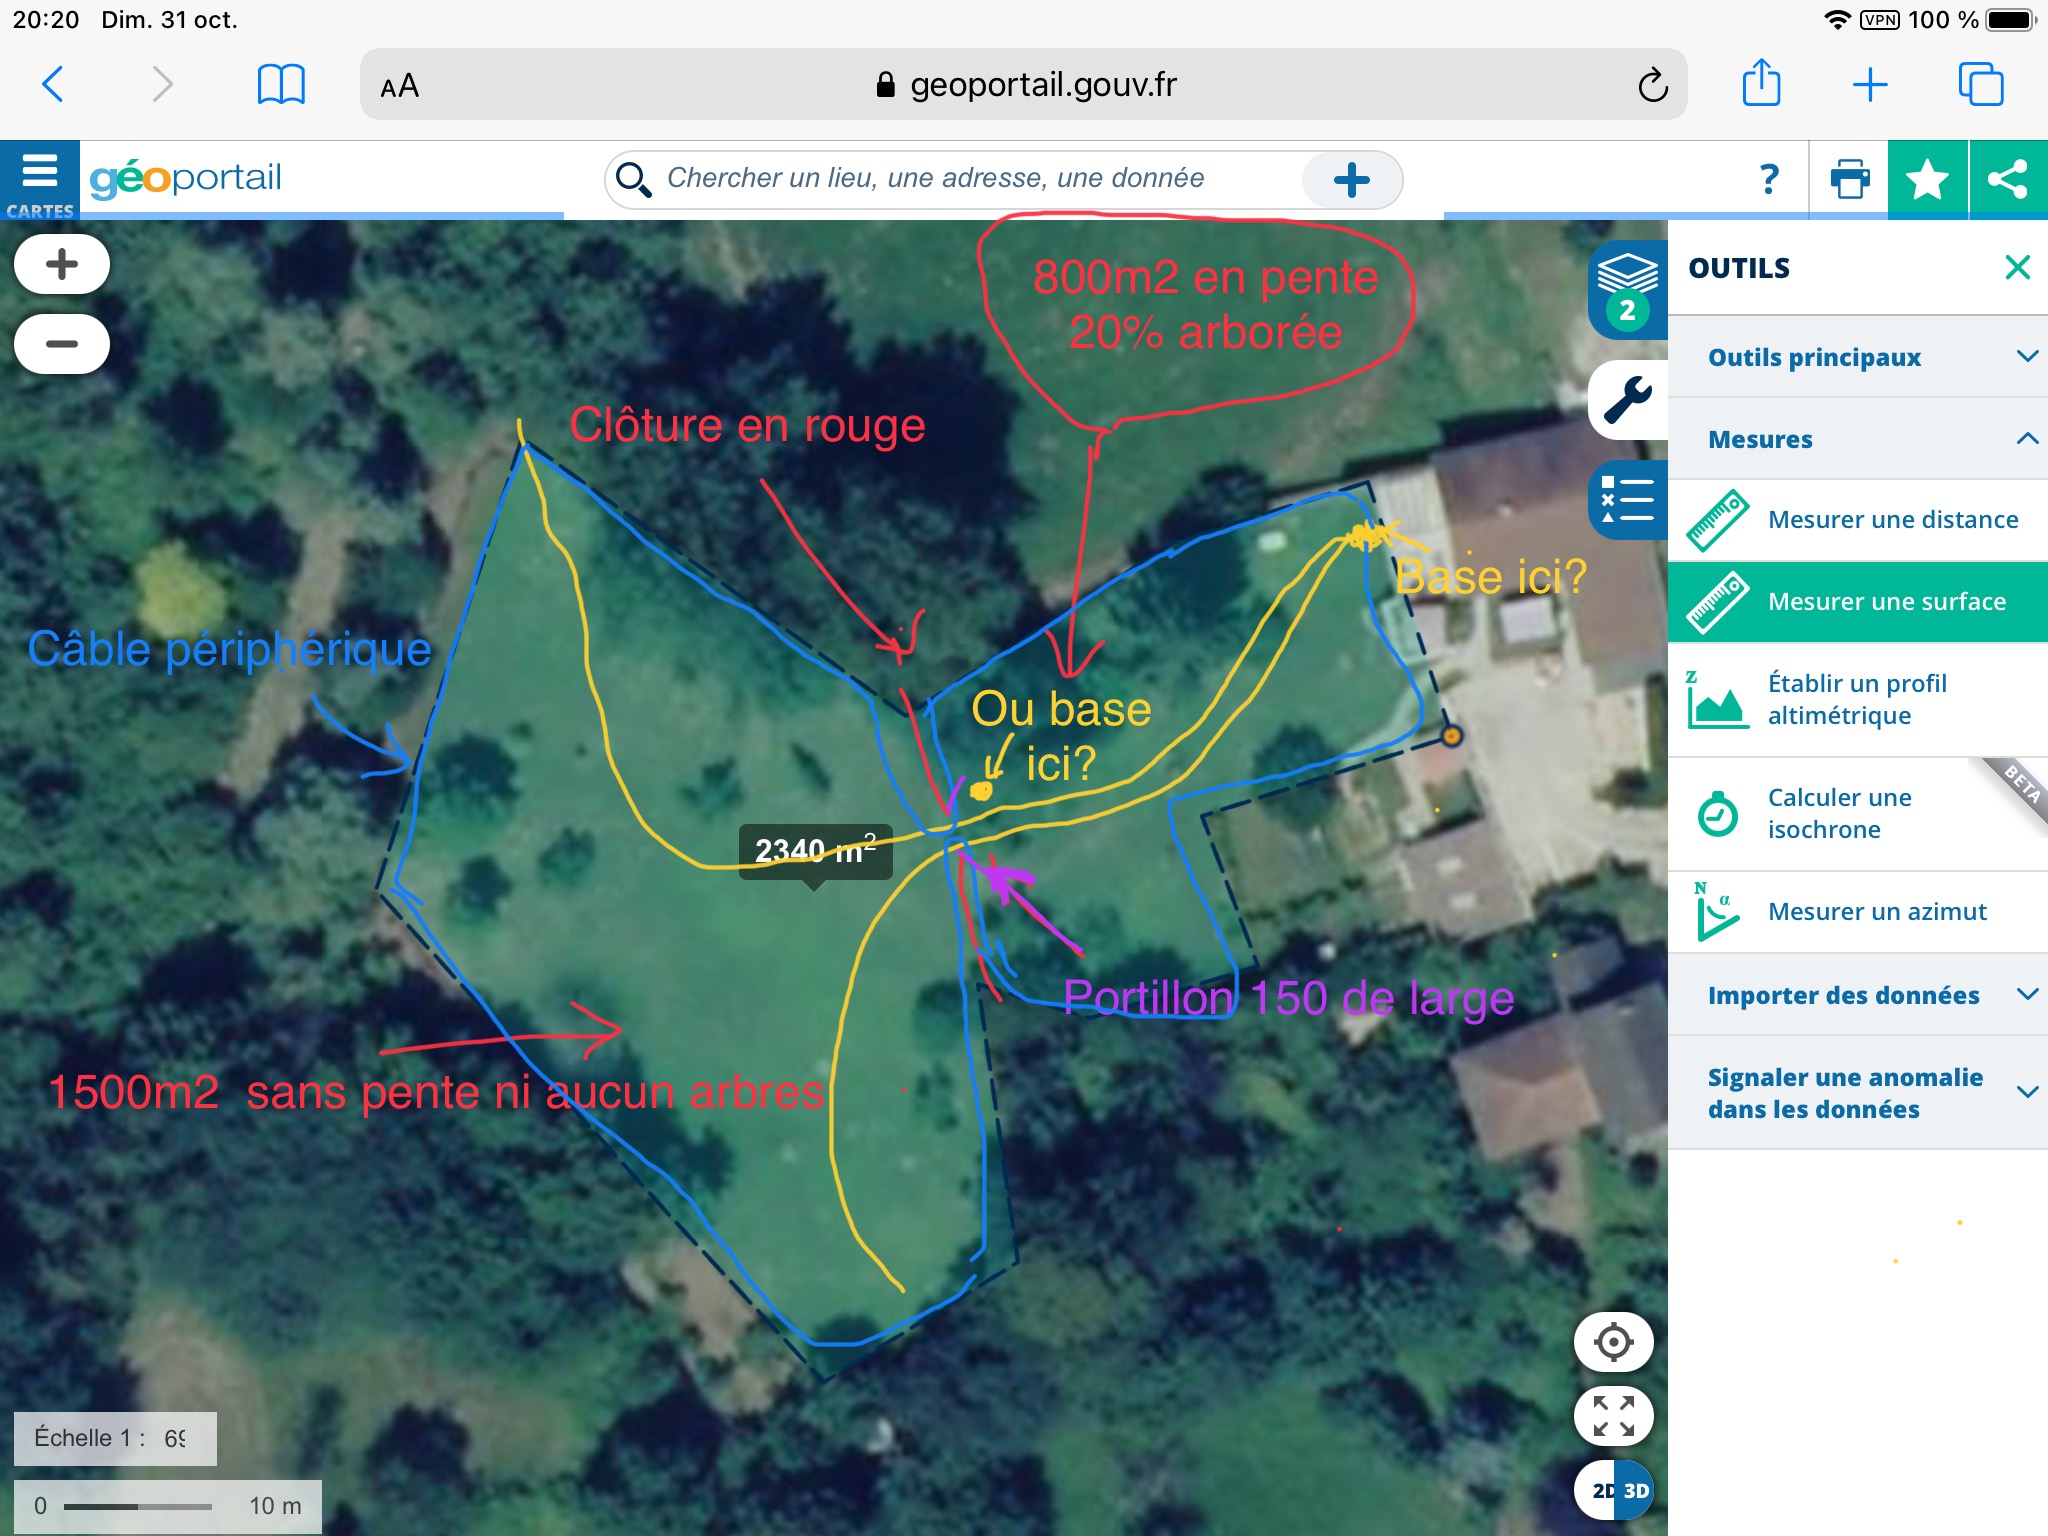The height and width of the screenshot is (1536, 2048).
Task: Tap the Échelle scale field
Action: click(x=115, y=1438)
